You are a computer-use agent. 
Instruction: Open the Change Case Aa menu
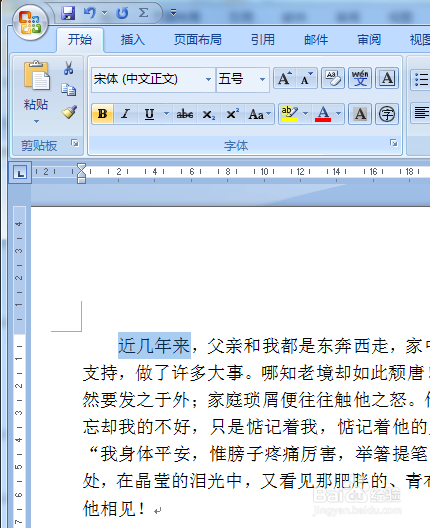[259, 114]
